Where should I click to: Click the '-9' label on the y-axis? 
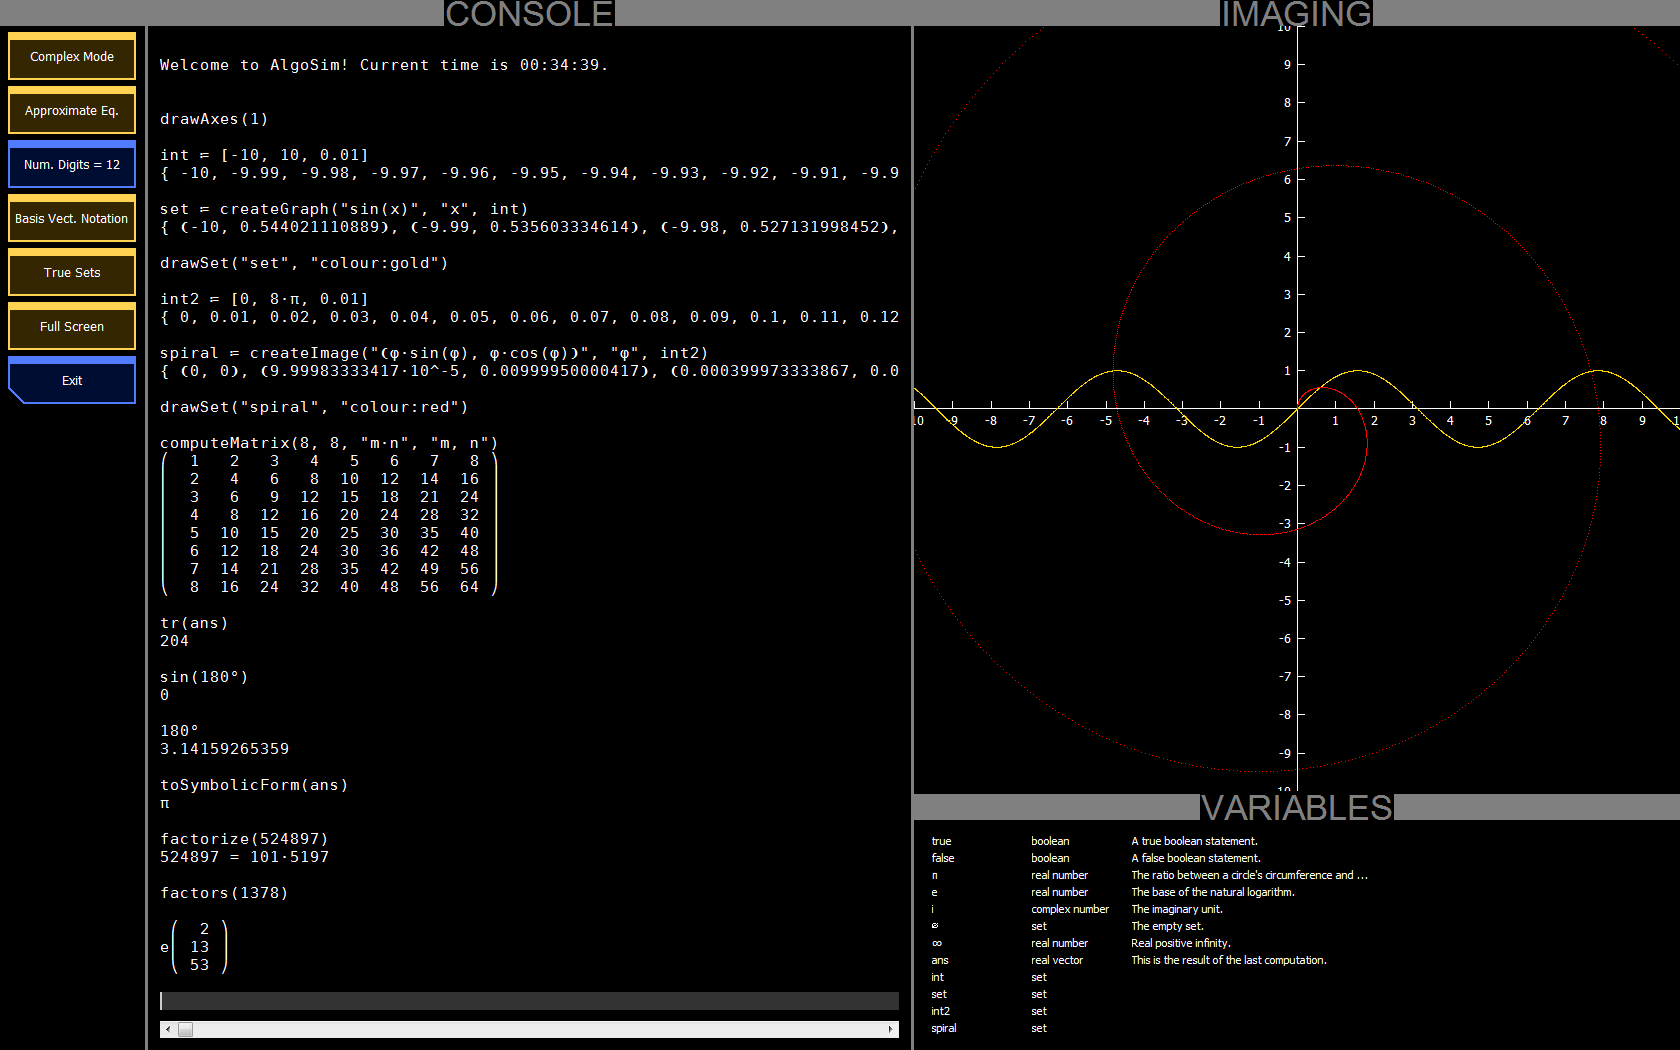[x=1285, y=754]
